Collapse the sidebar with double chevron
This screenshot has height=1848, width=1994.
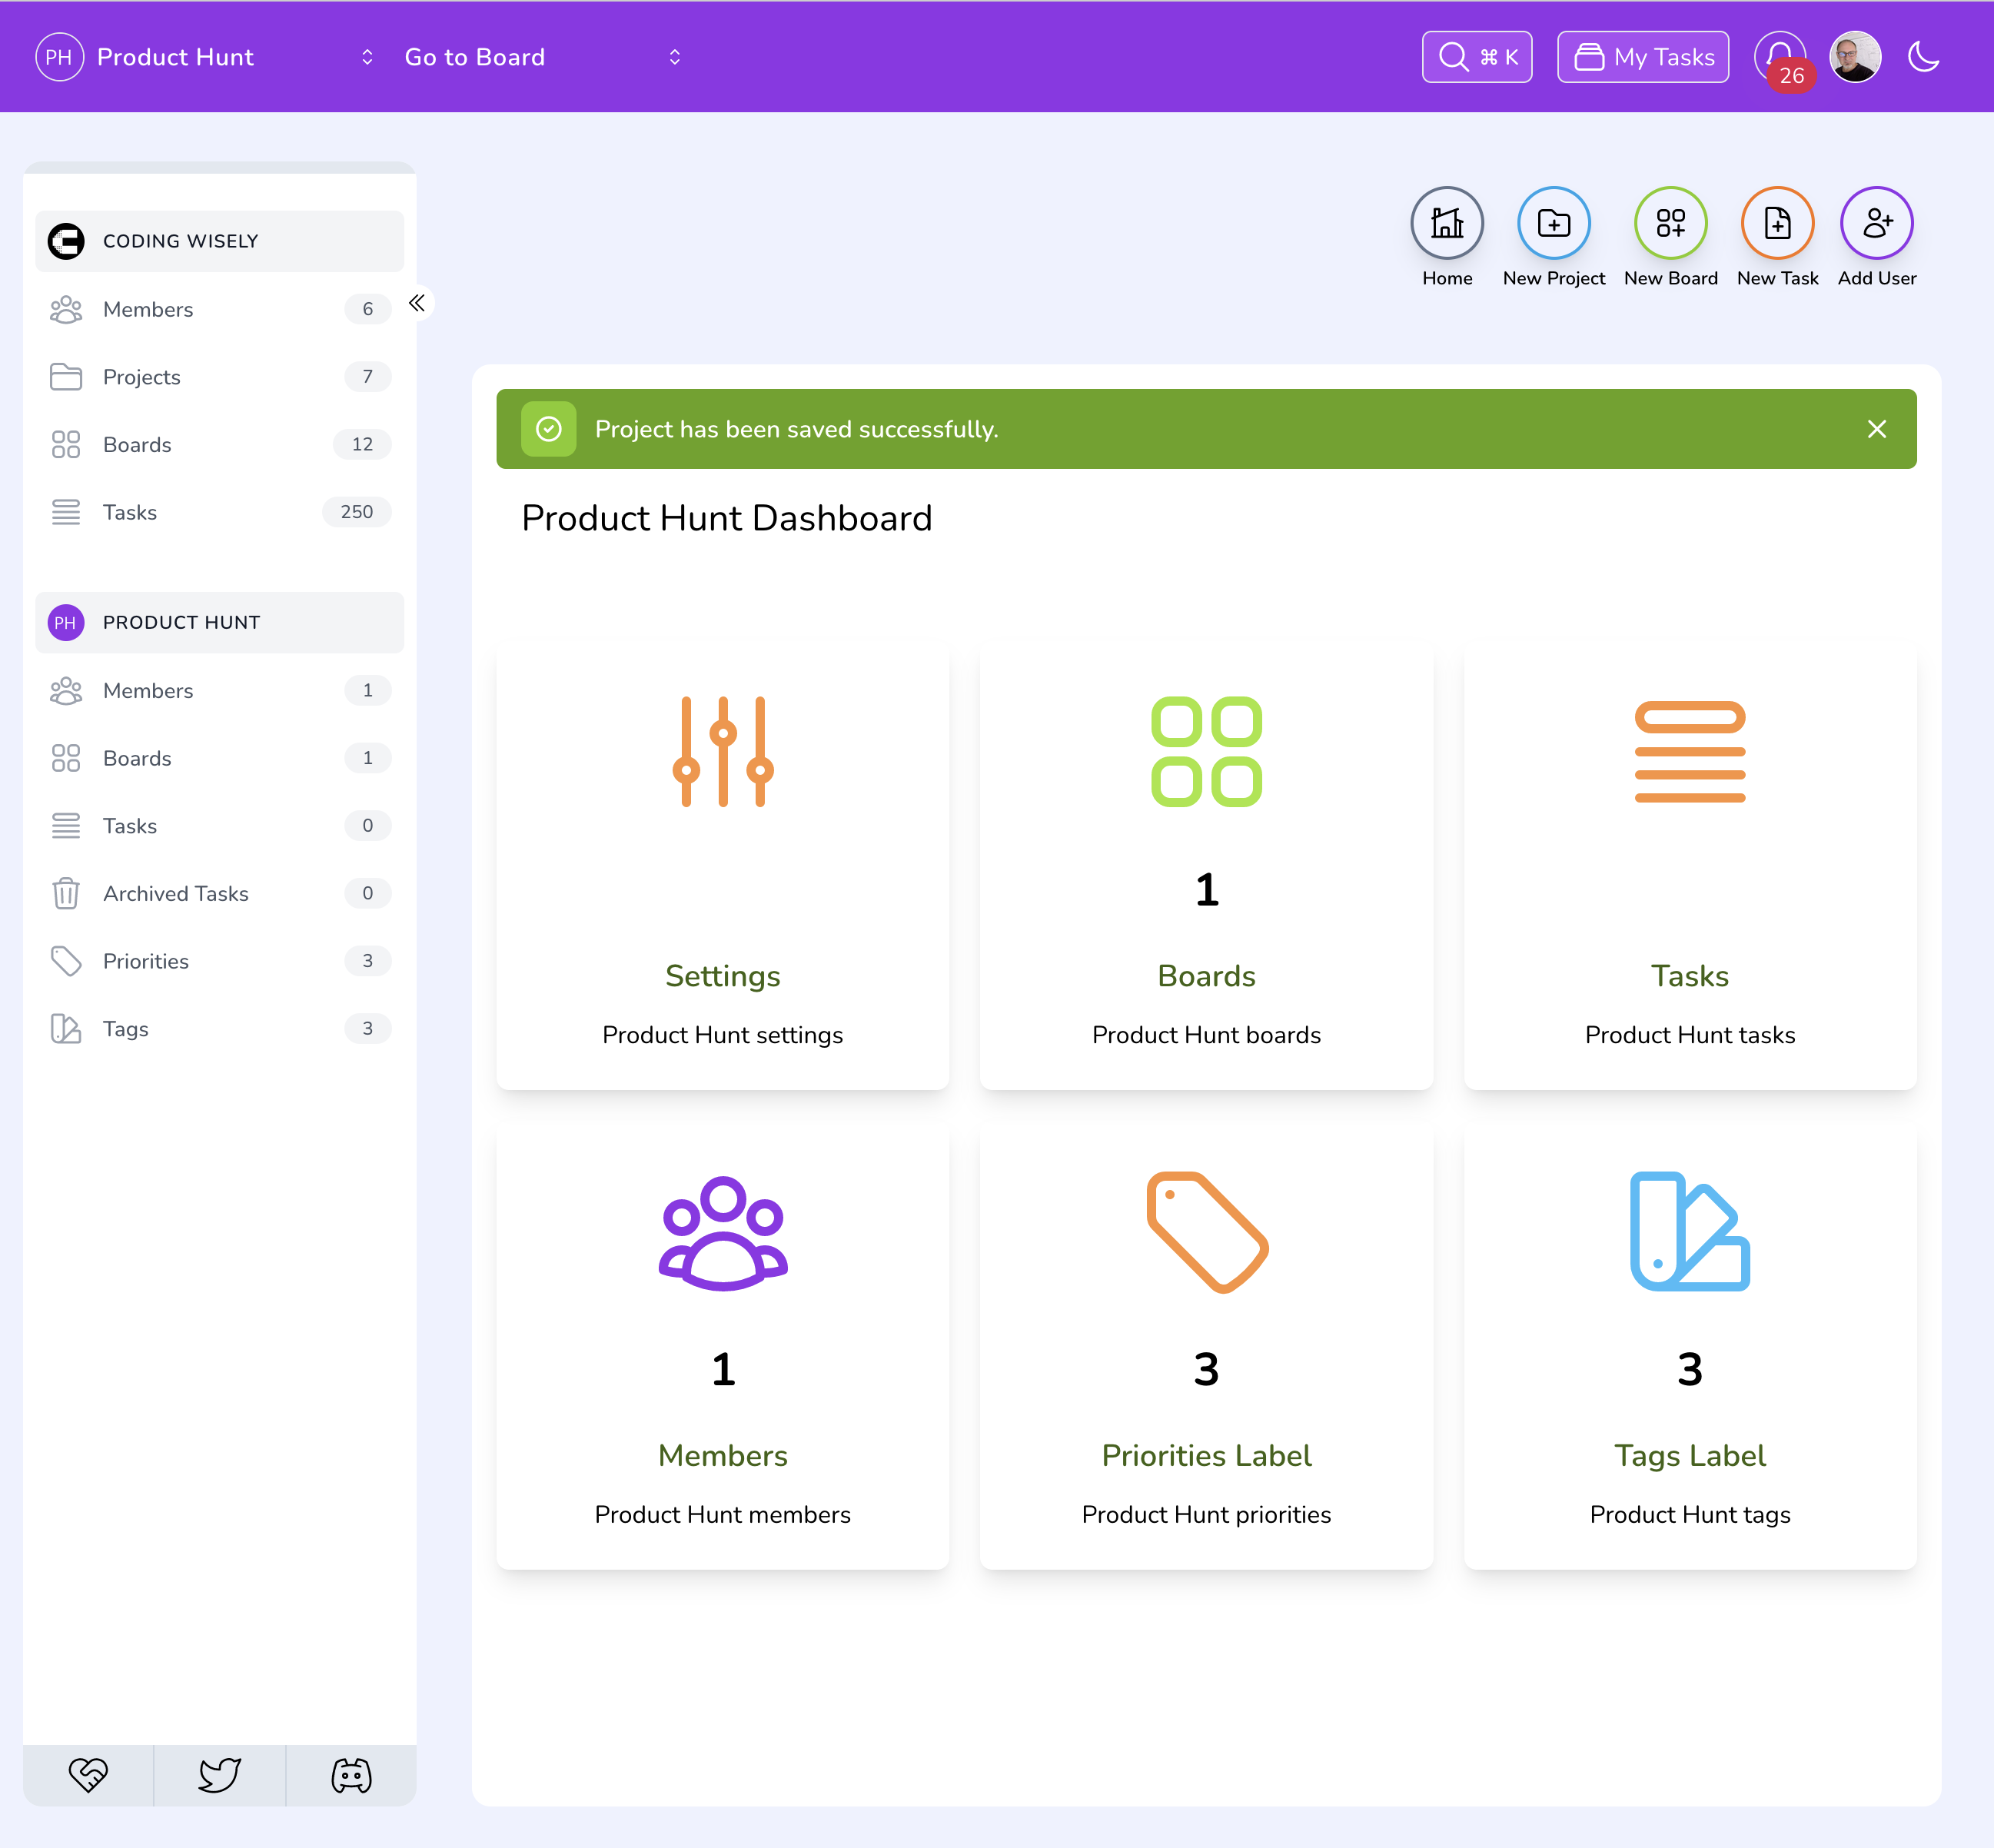tap(417, 303)
